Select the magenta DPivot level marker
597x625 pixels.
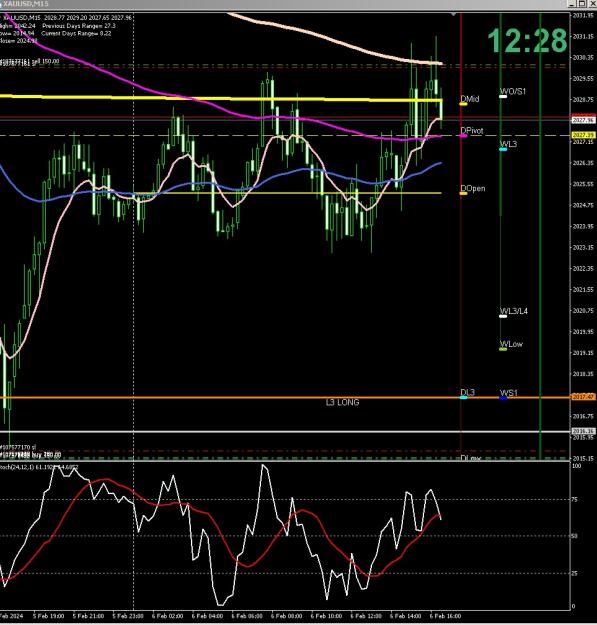(463, 136)
